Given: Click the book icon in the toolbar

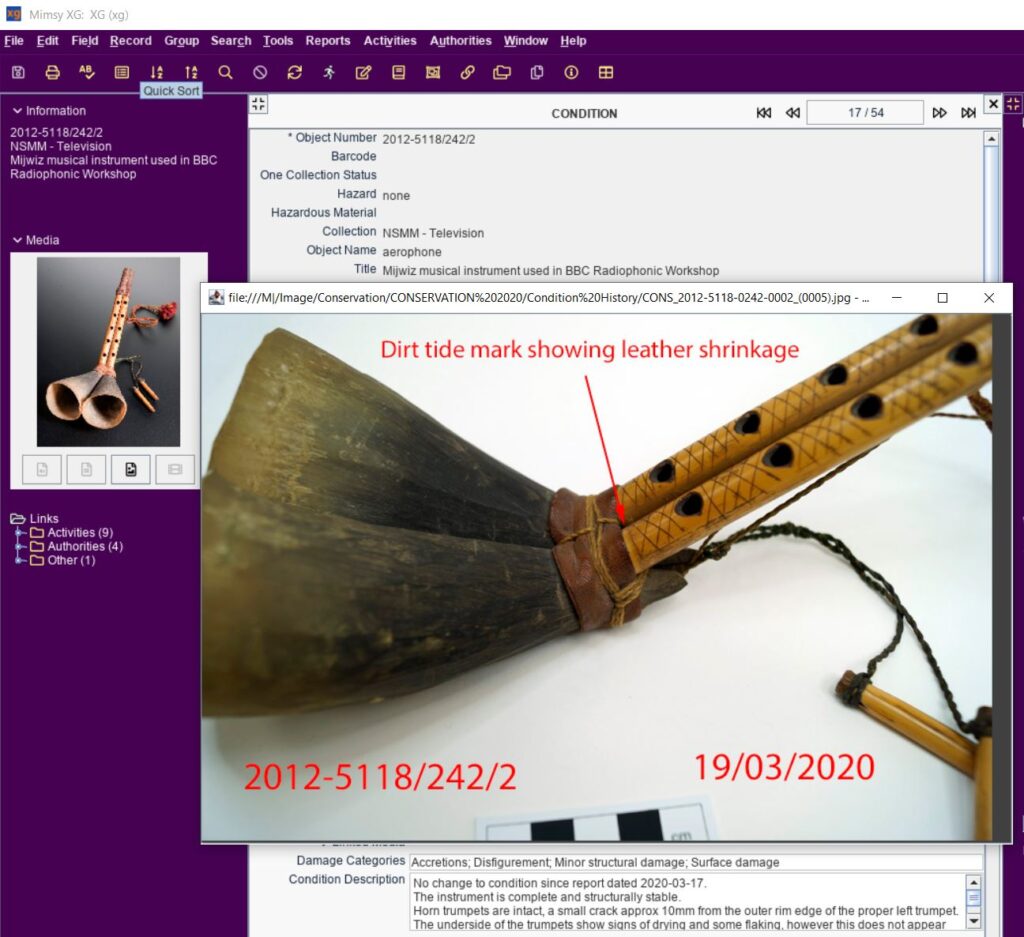Looking at the screenshot, I should (x=398, y=72).
